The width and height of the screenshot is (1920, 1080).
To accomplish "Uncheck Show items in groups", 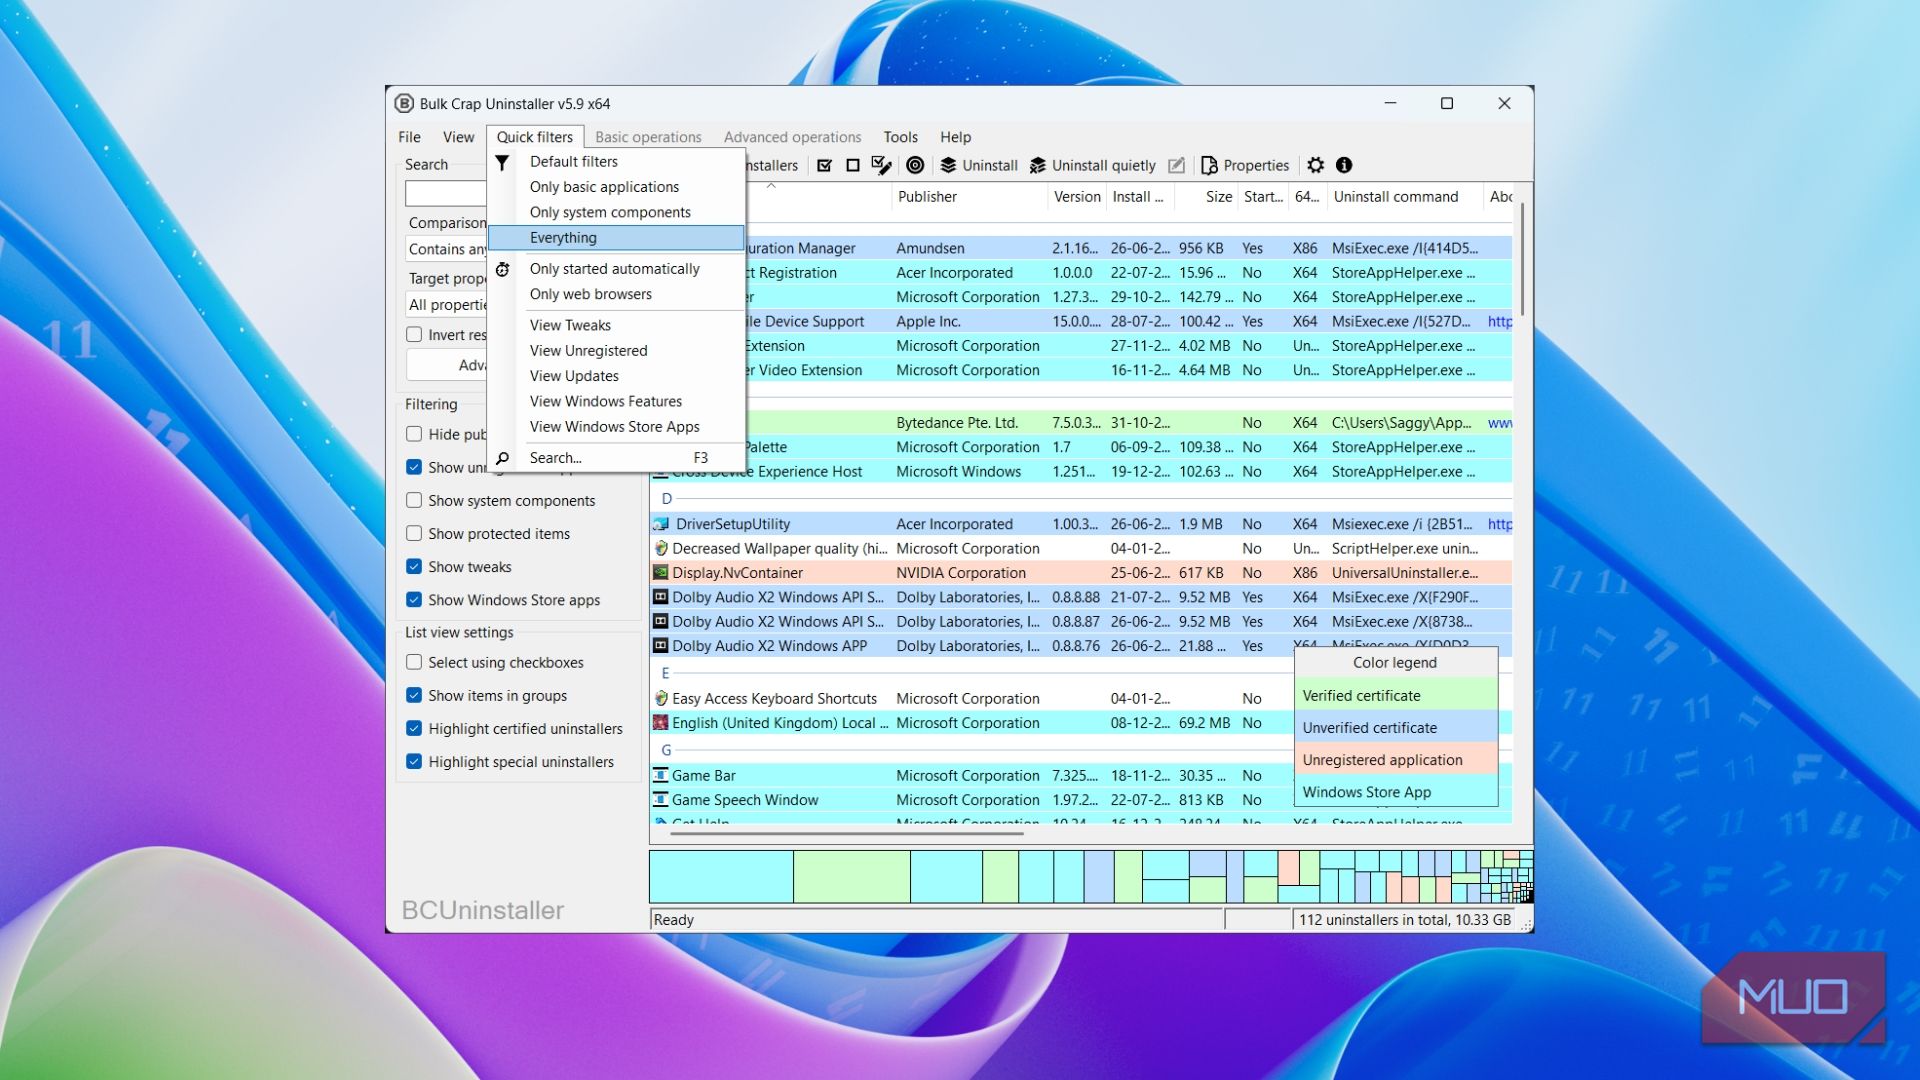I will pos(414,696).
